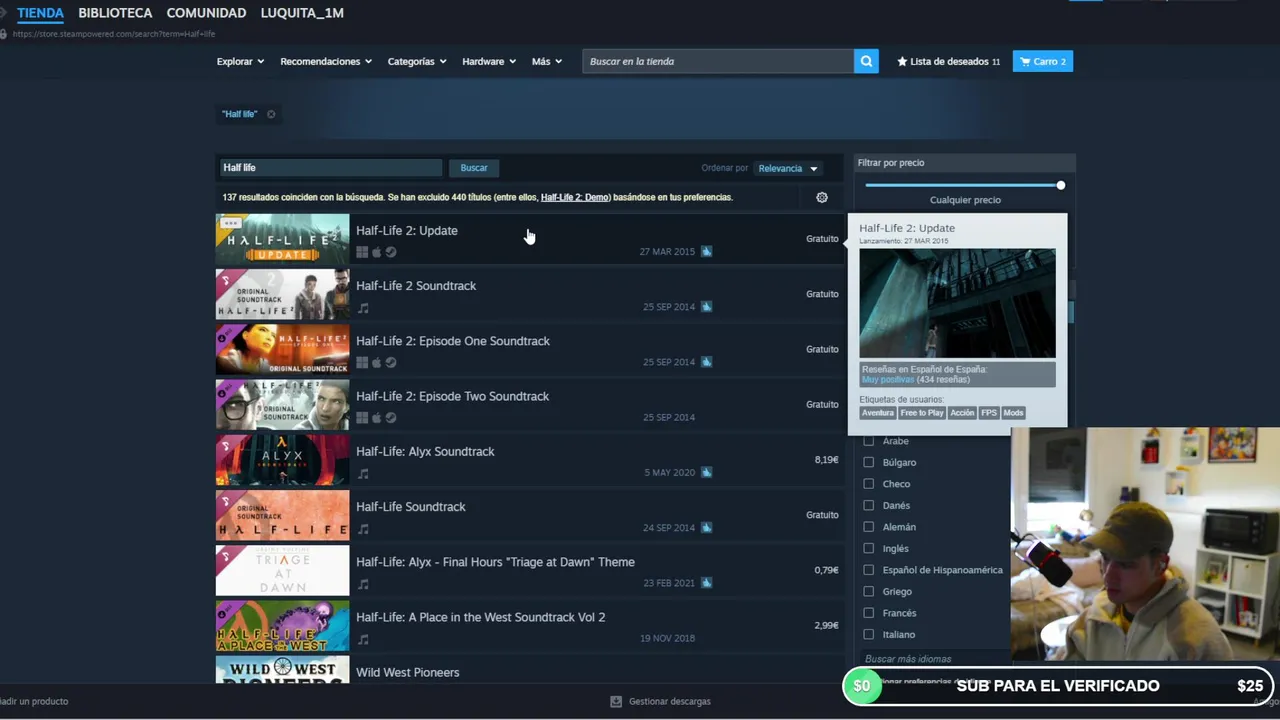
Task: Click Buscar más idiomas link
Action: coord(908,659)
